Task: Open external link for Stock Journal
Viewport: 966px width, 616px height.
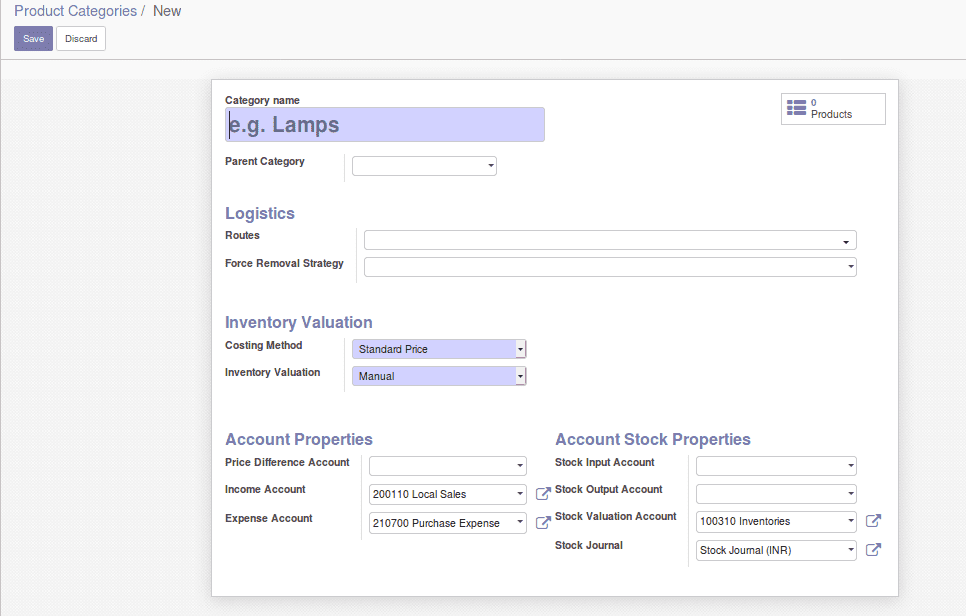Action: tap(873, 549)
